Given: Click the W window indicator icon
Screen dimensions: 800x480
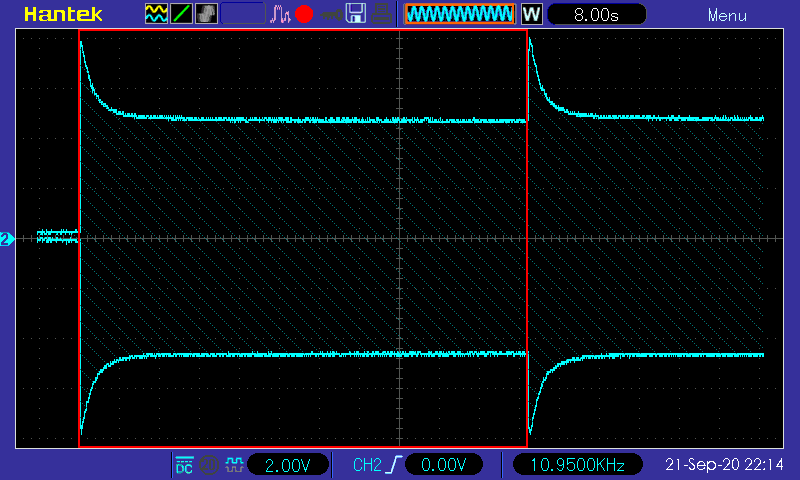Looking at the screenshot, I should point(532,14).
